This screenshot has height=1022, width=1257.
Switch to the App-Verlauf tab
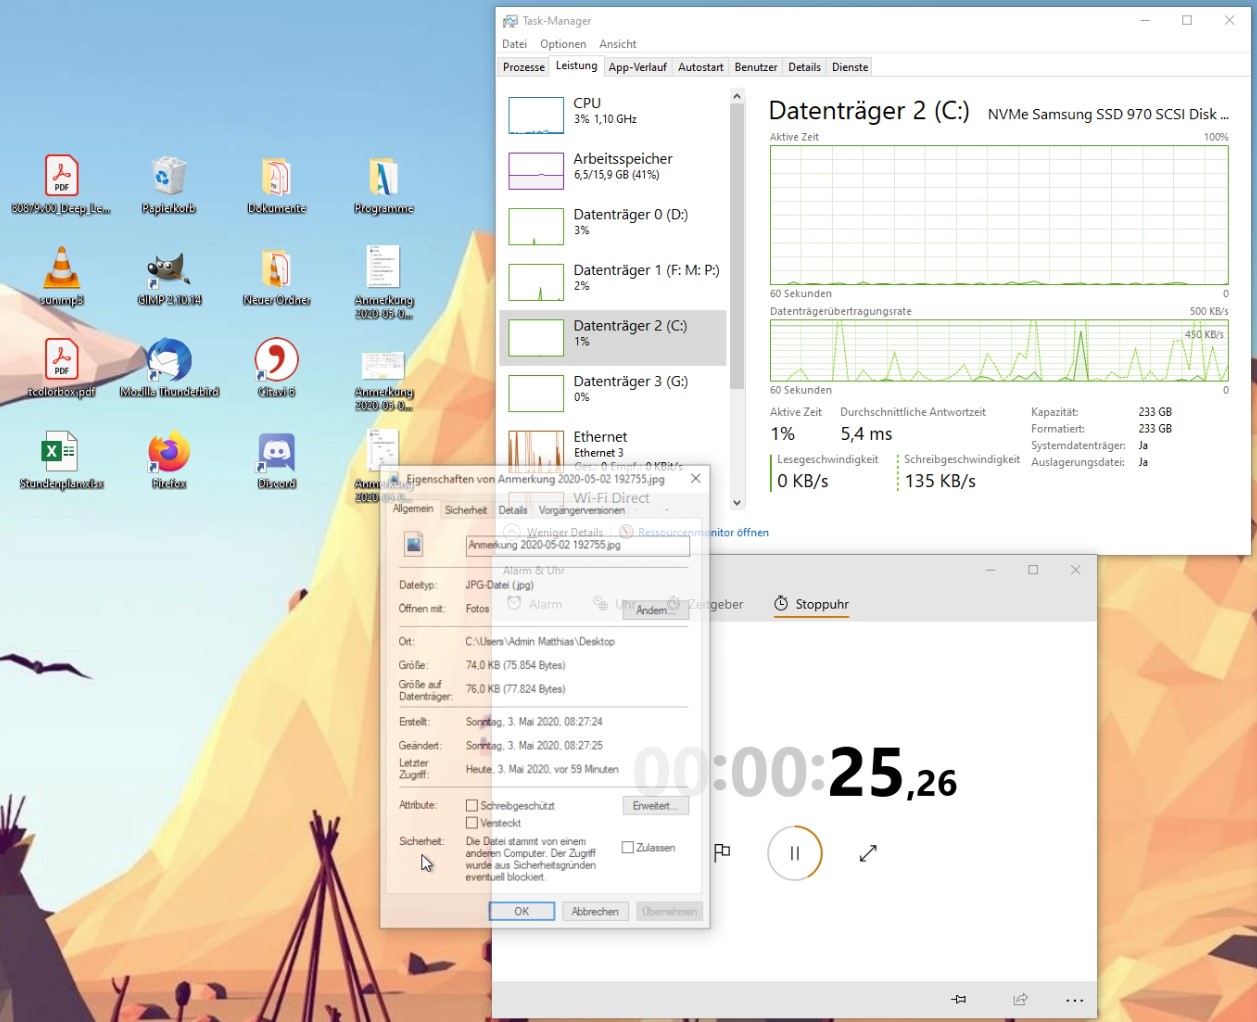click(x=637, y=67)
